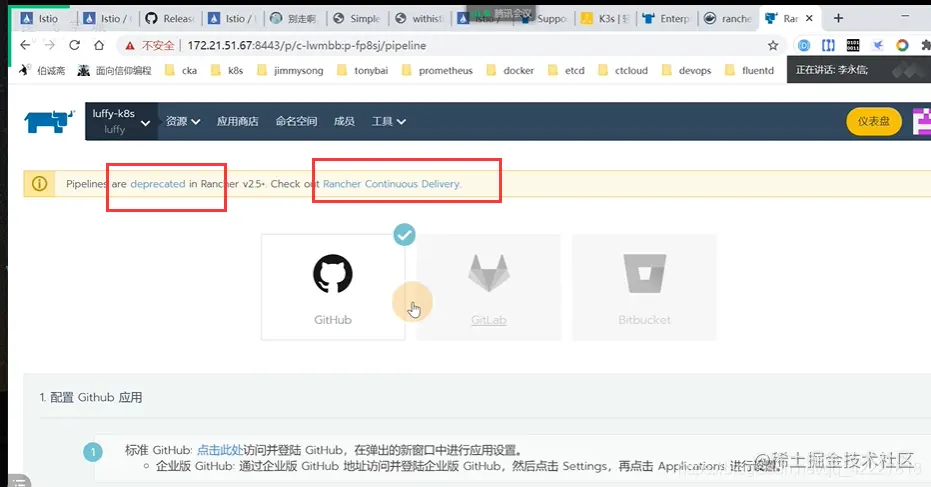The image size is (931, 487).
Task: Open the 命名空间 menu item
Action: click(296, 121)
